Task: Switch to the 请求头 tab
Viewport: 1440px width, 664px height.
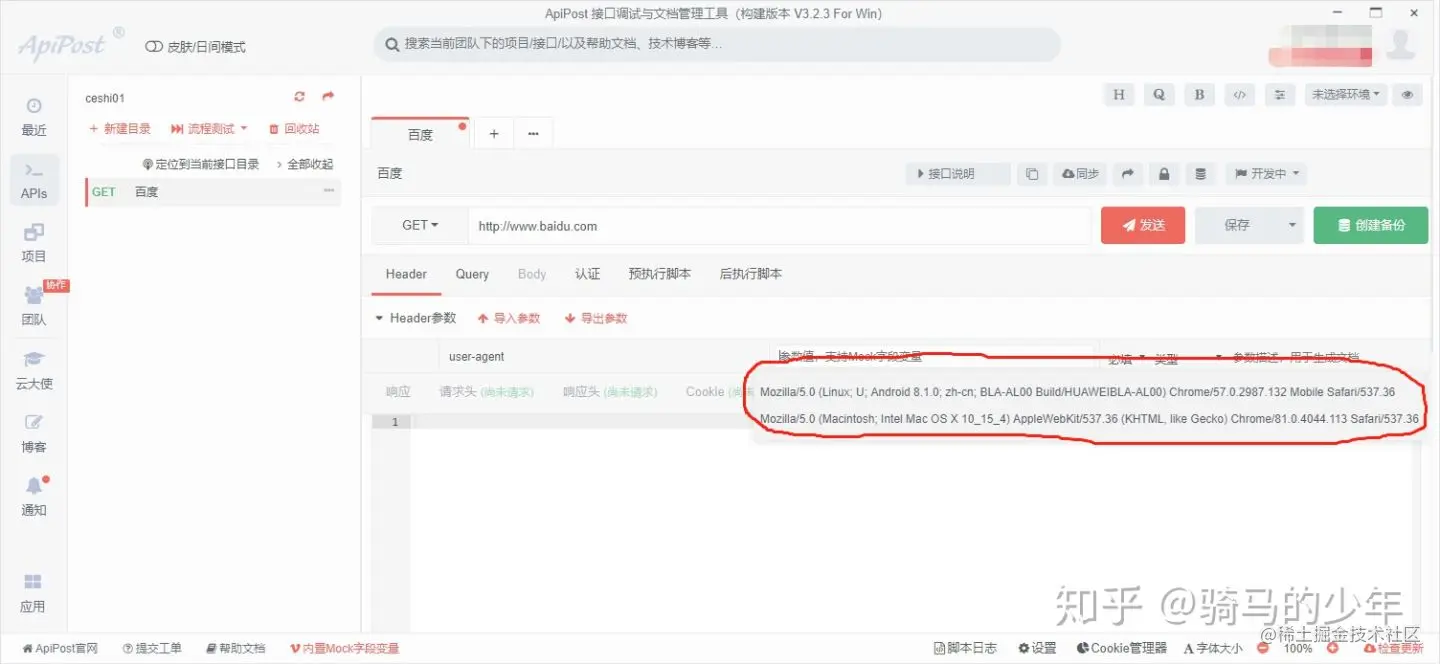Action: coord(486,392)
